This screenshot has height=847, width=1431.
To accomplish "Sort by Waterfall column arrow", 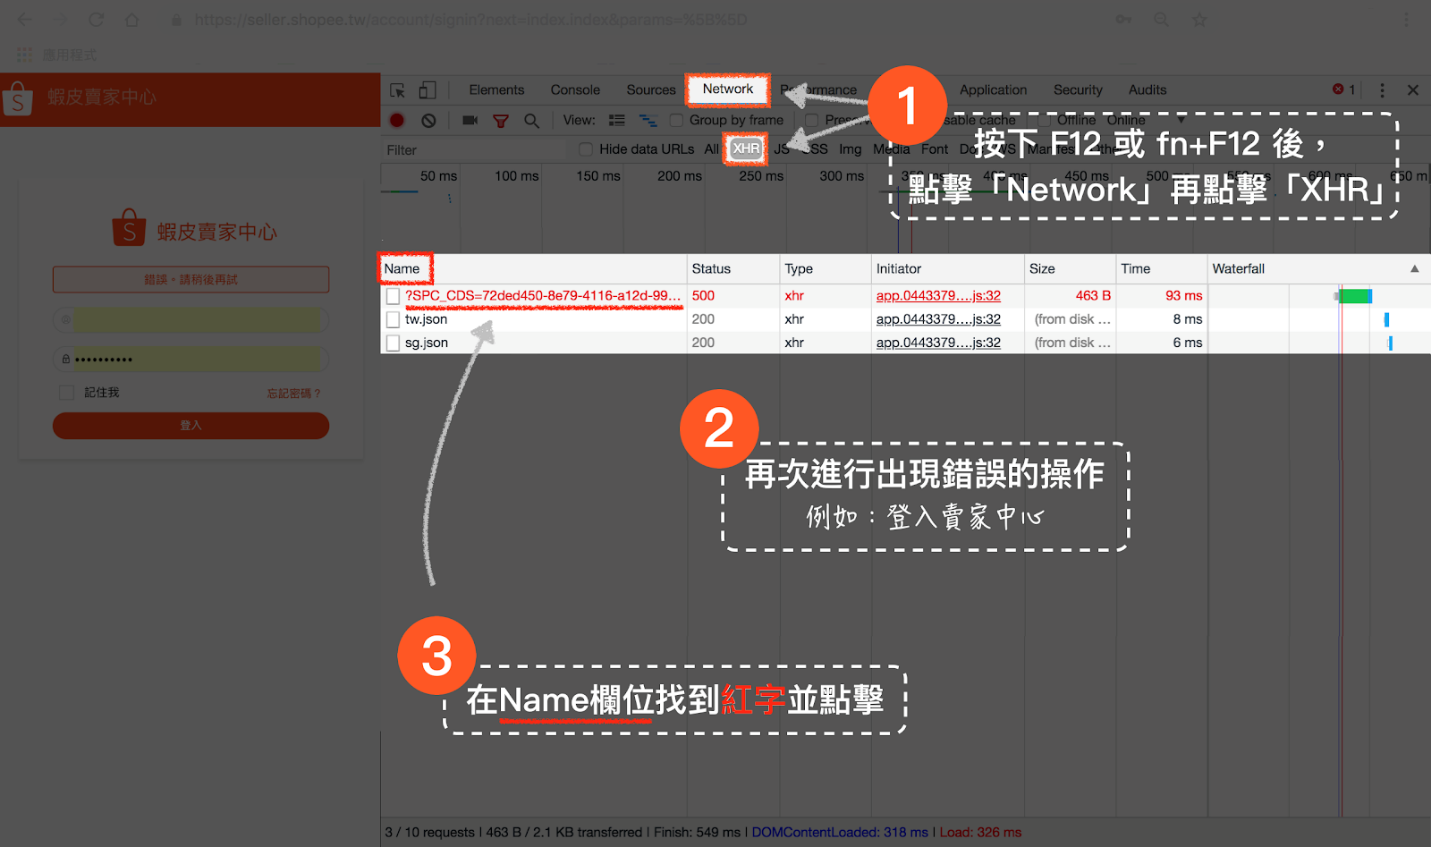I will pos(1414,269).
